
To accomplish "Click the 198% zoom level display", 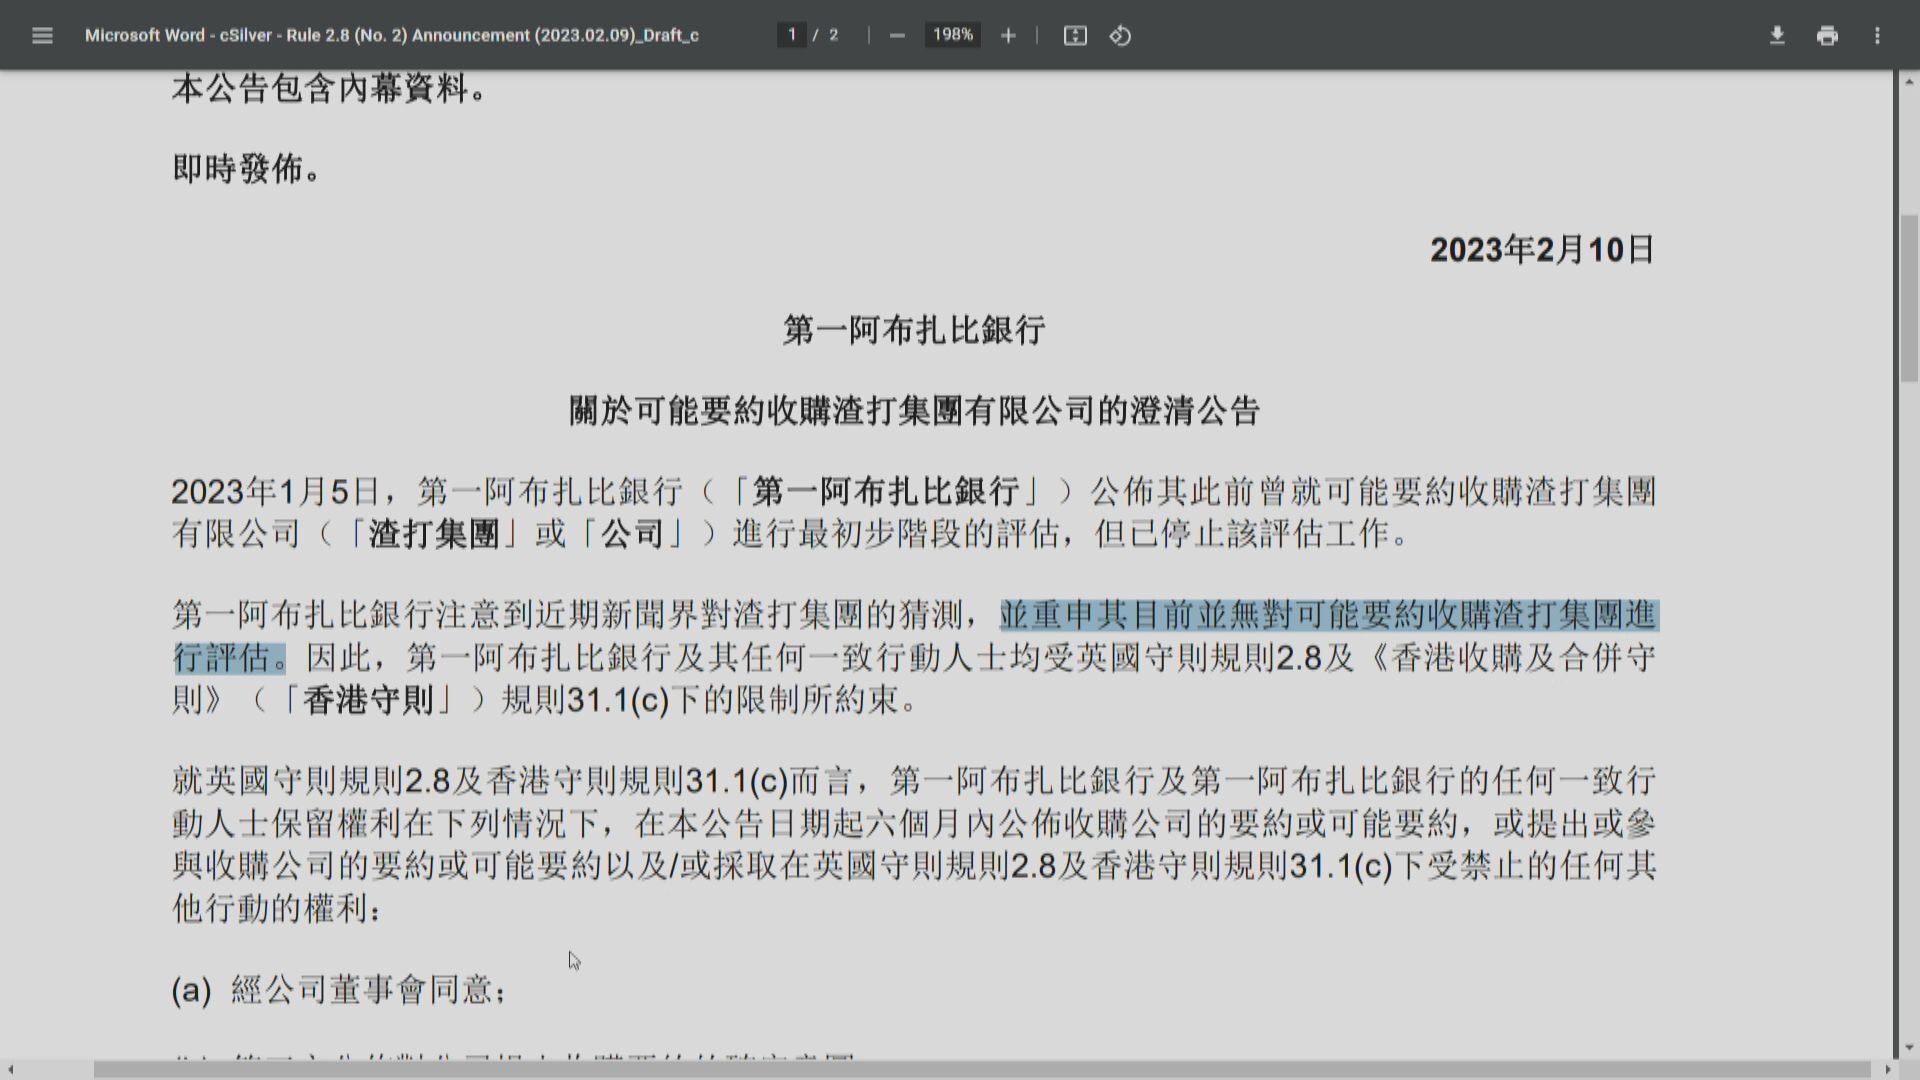I will click(951, 35).
